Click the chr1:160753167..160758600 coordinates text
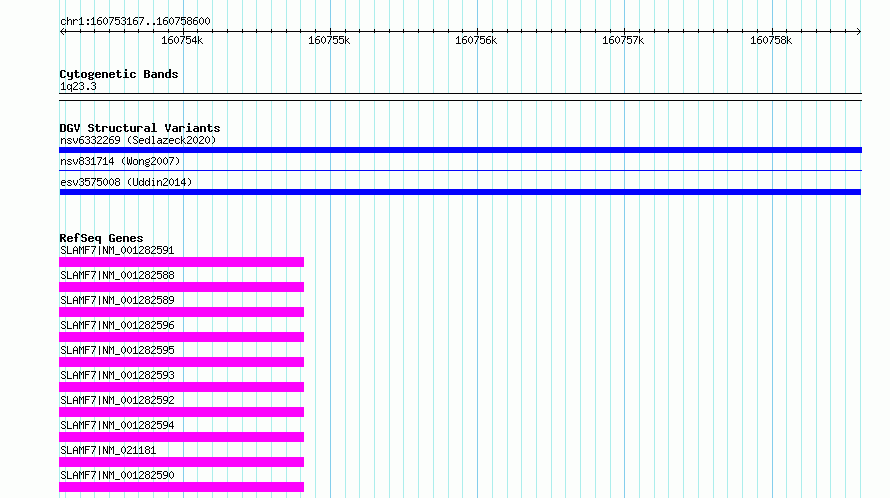This screenshot has height=498, width=890. point(135,22)
